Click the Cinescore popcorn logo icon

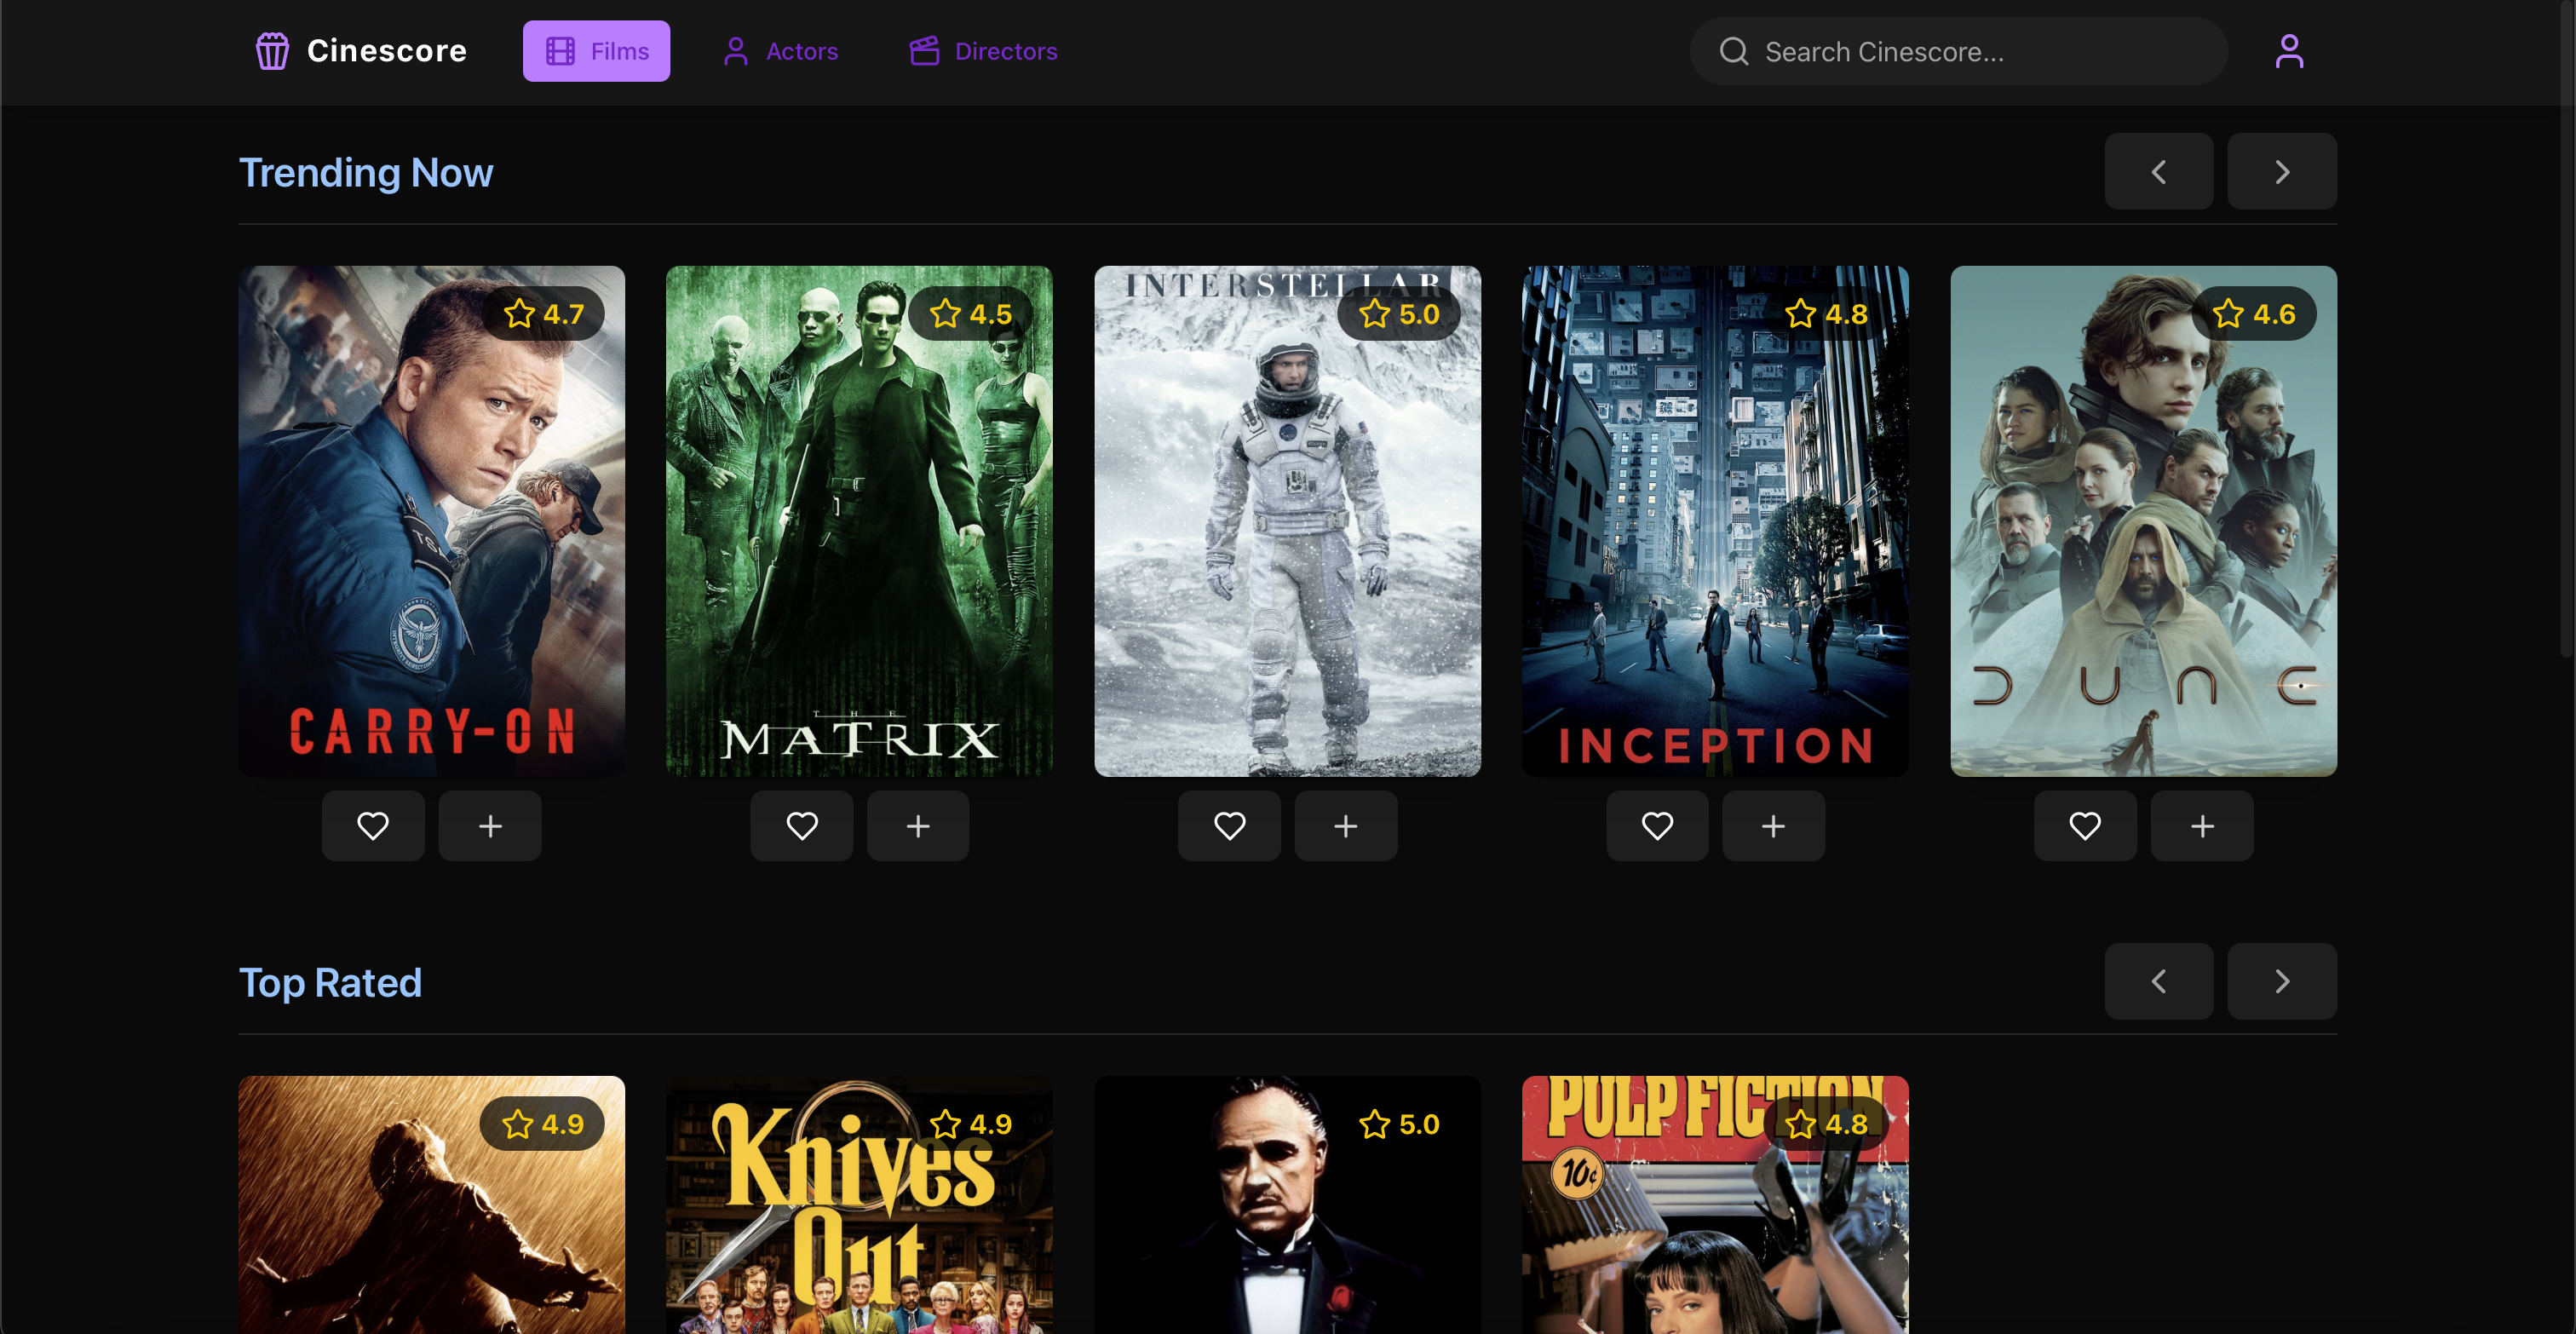(272, 51)
